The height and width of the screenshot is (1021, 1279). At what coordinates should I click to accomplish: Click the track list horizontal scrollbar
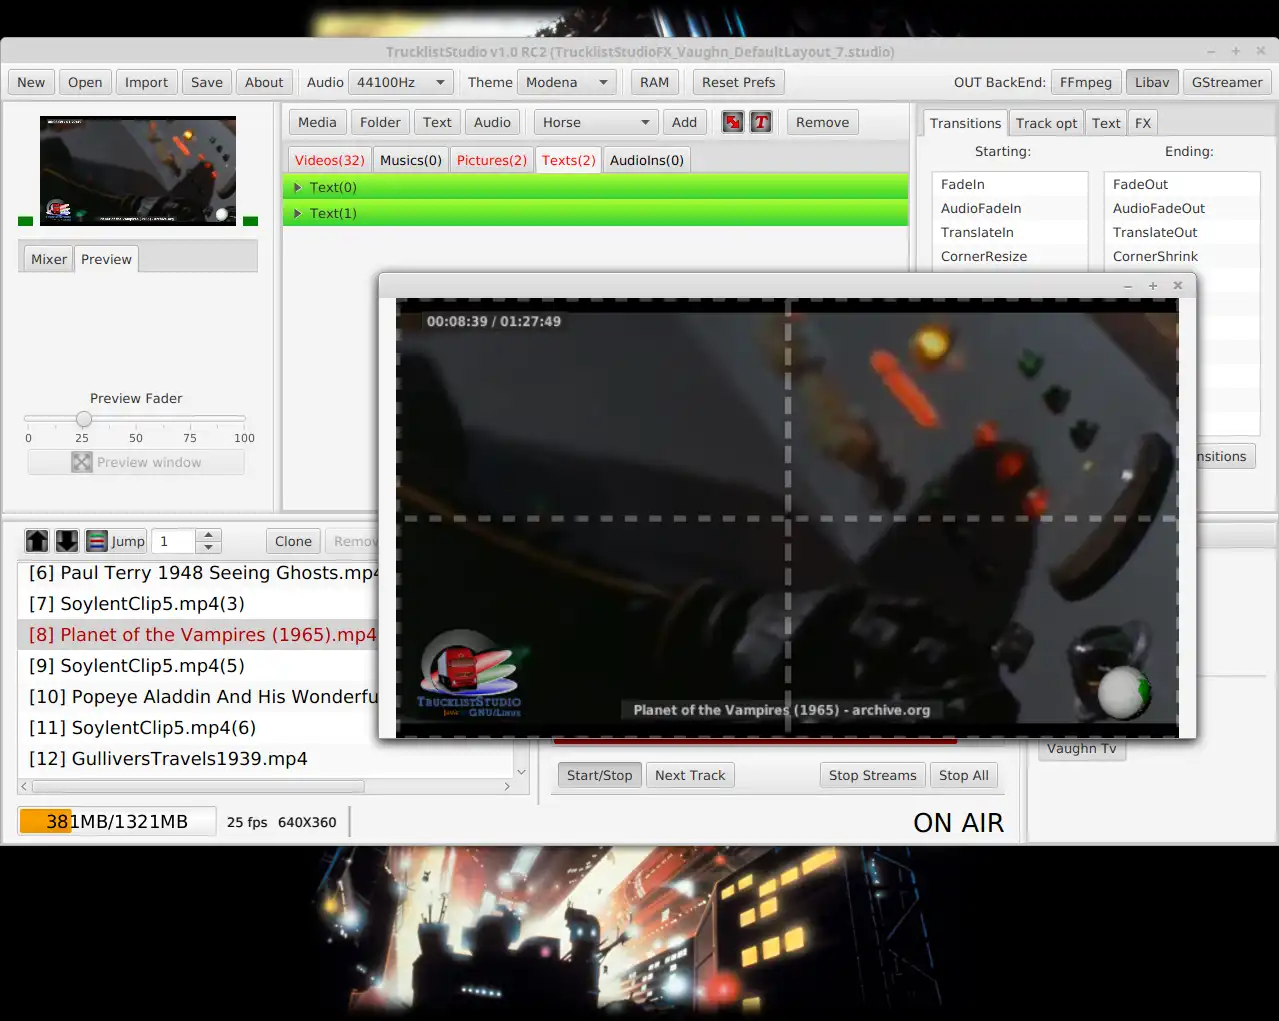pos(197,786)
